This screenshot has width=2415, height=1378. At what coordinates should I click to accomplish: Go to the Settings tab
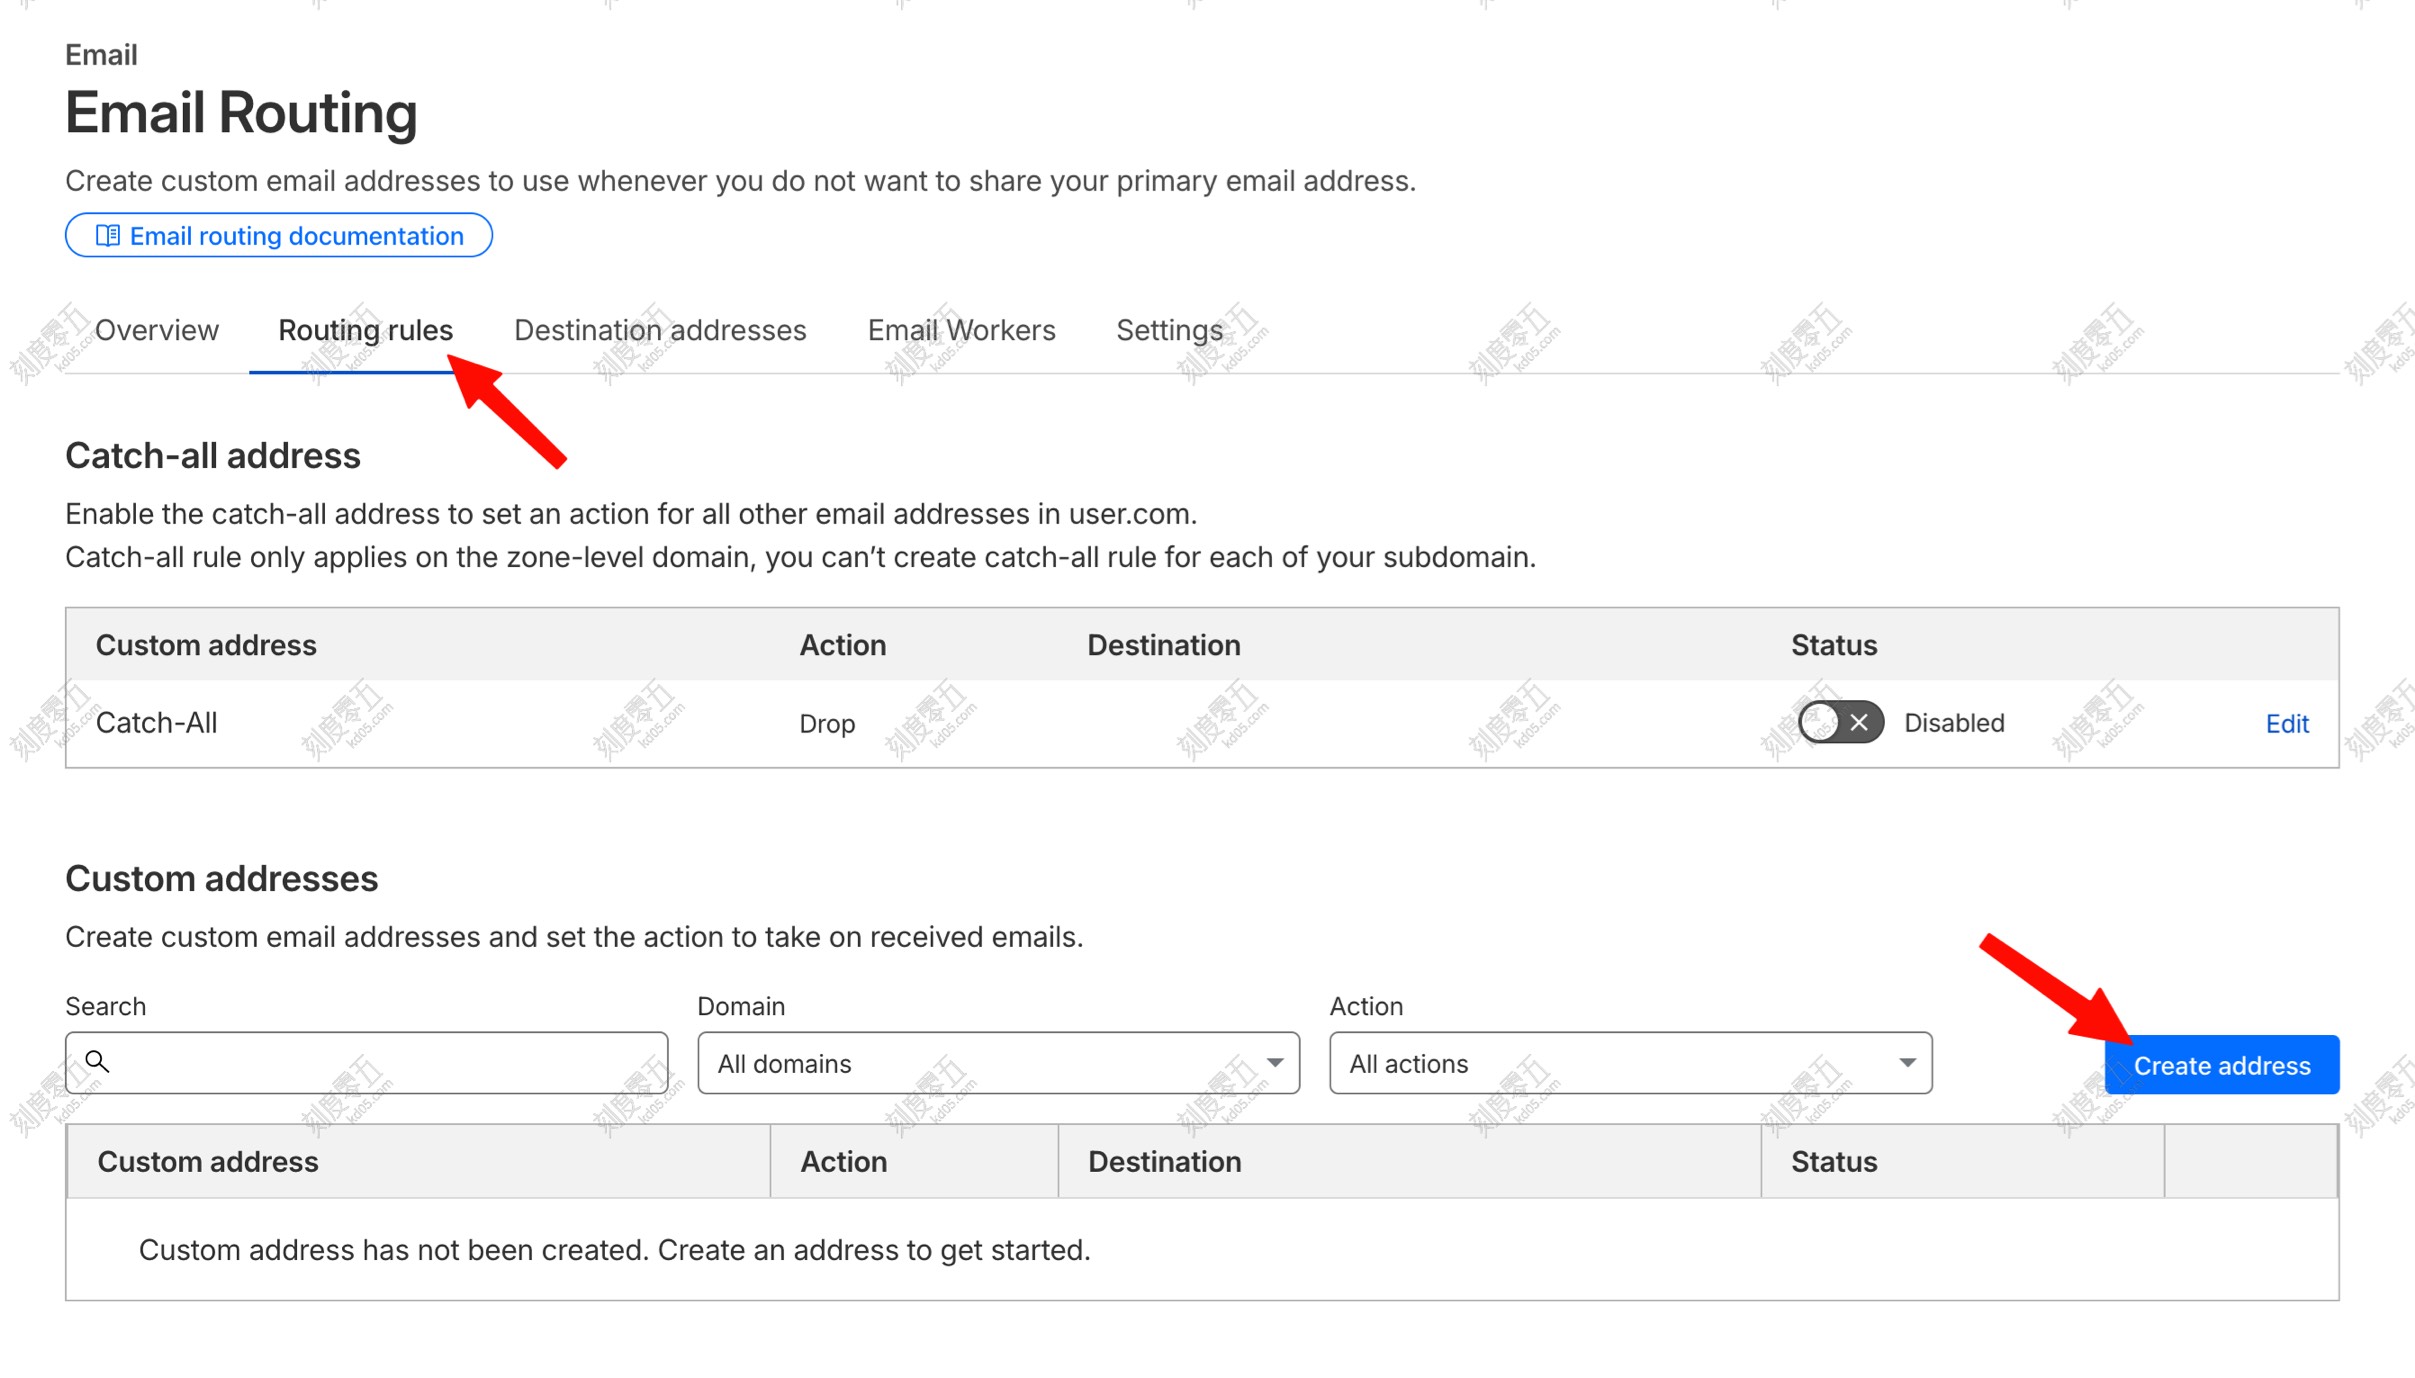tap(1169, 330)
